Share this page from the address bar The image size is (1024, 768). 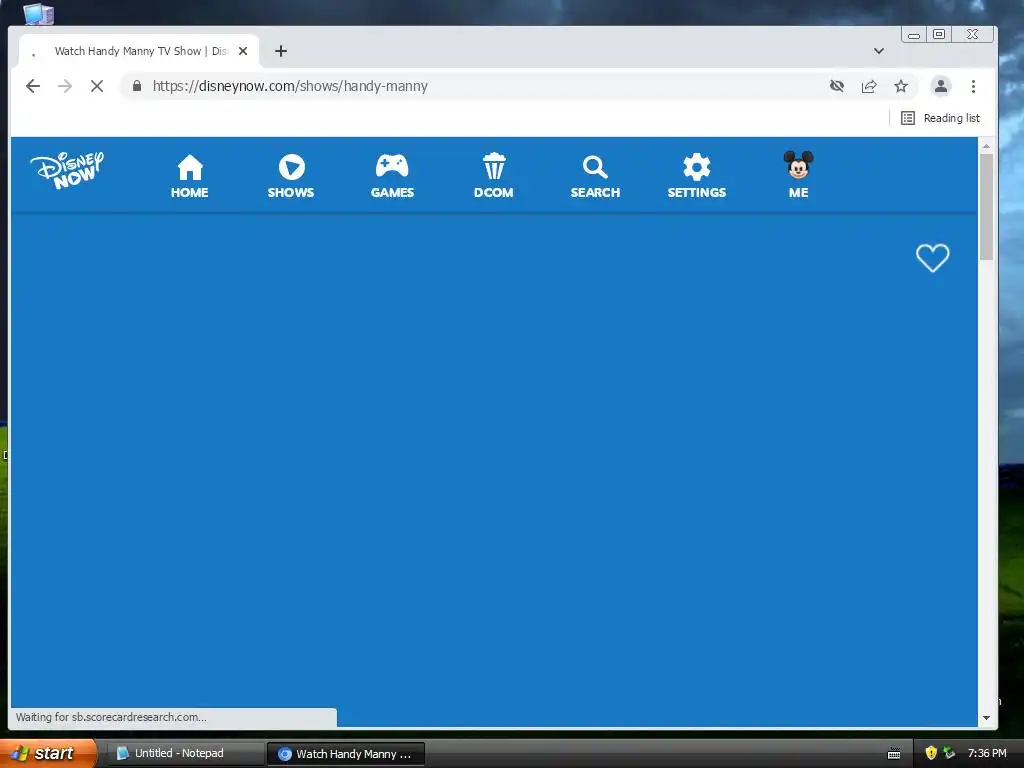click(869, 86)
